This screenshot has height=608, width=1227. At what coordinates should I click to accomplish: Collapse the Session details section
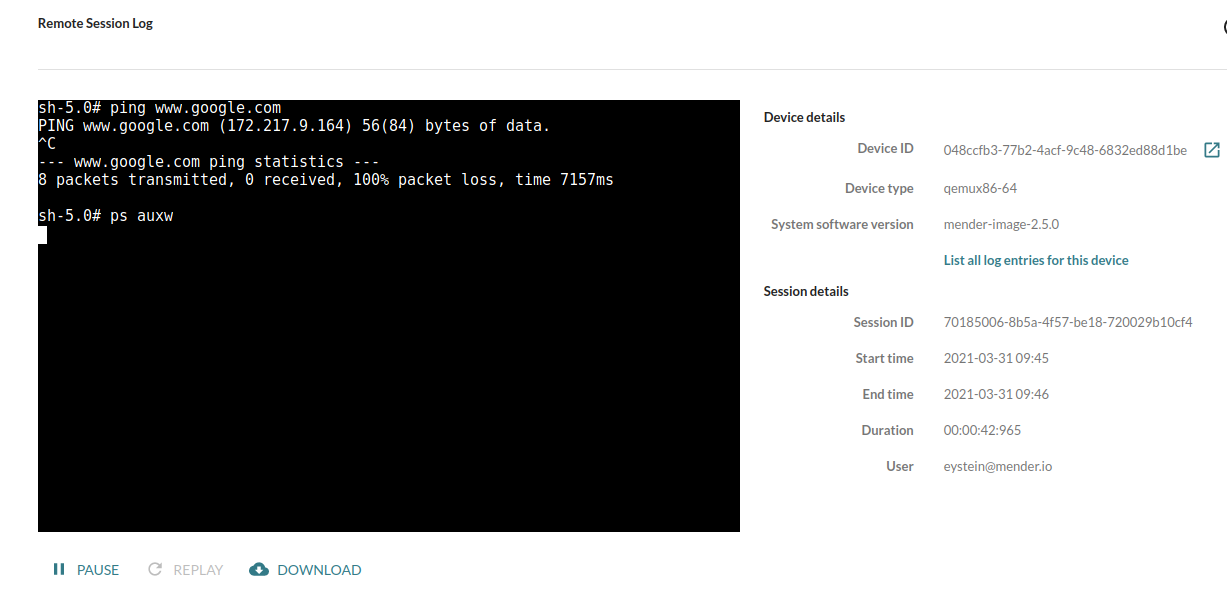pyautogui.click(x=806, y=291)
